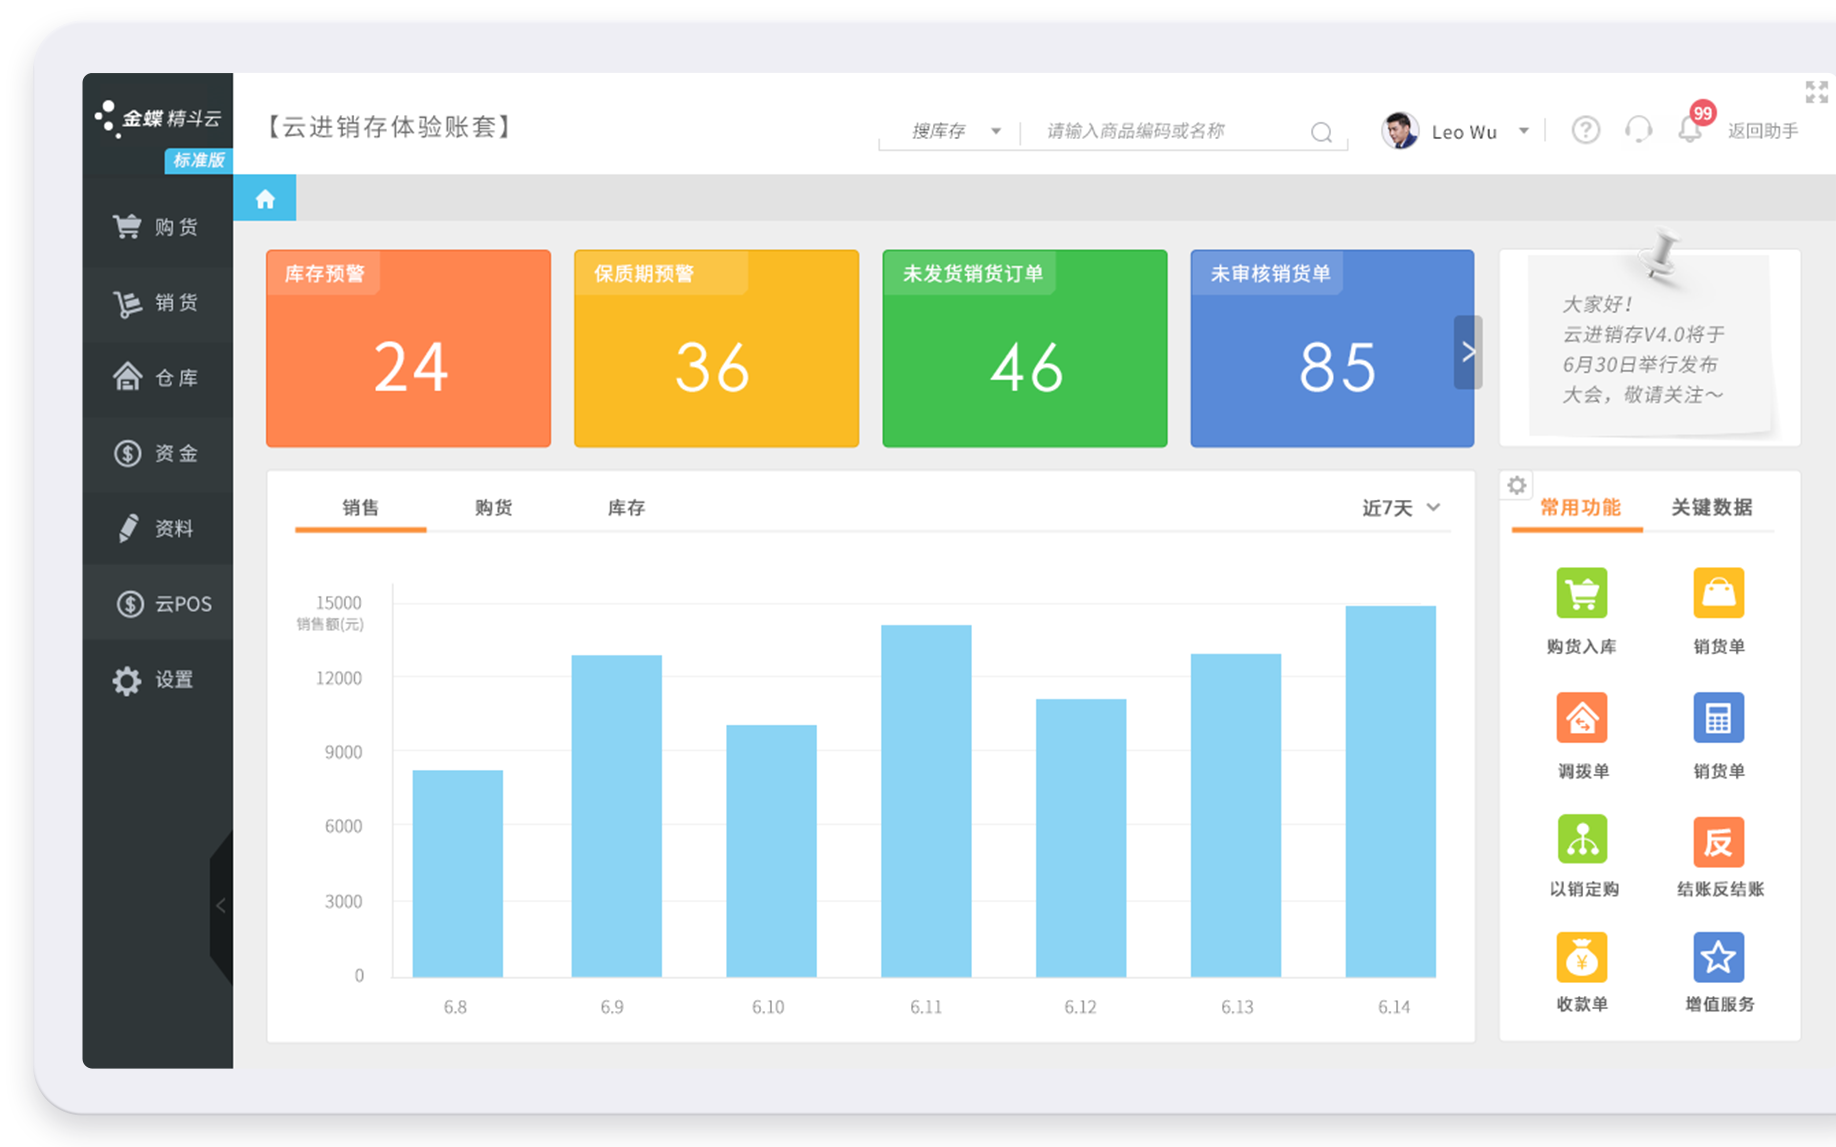1836x1147 pixels.
Task: Open the notification bell with 99 alerts
Action: [x=1691, y=131]
